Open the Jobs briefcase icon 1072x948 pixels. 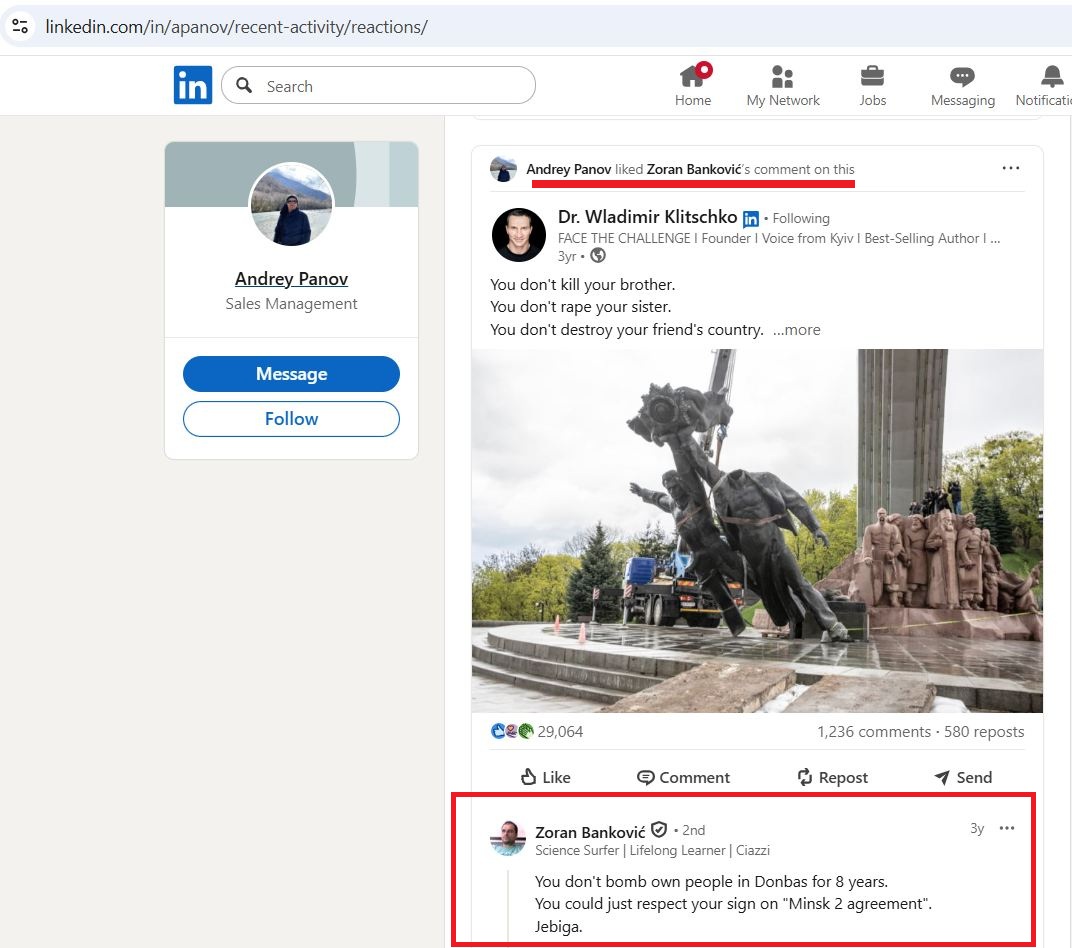pyautogui.click(x=872, y=78)
